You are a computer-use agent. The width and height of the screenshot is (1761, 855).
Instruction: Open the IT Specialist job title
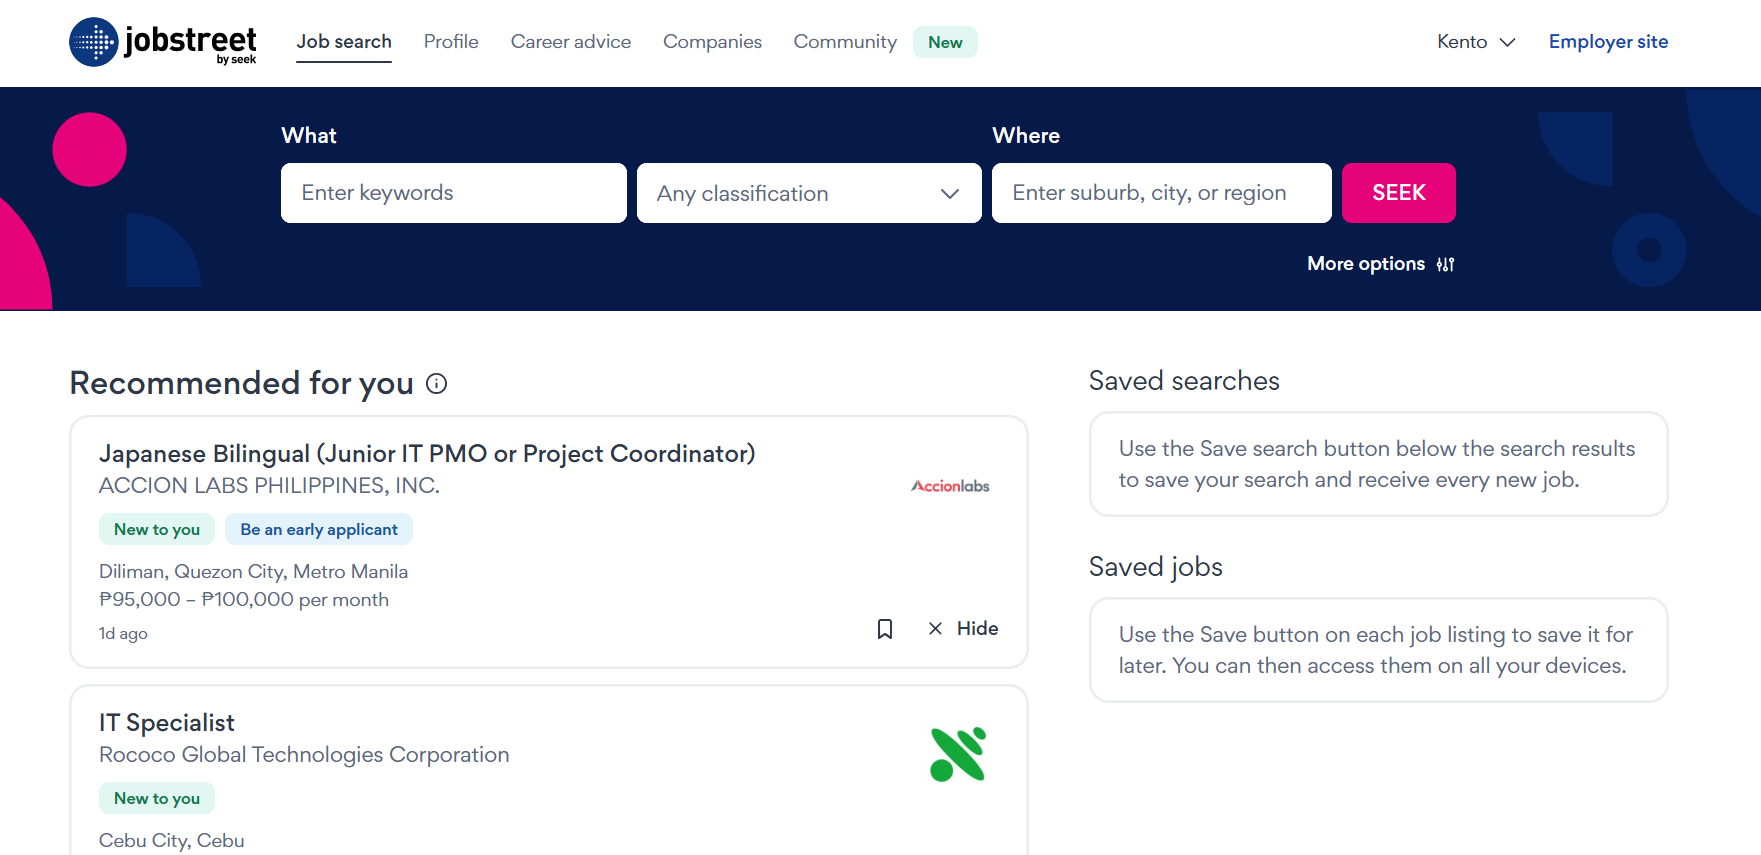(167, 723)
